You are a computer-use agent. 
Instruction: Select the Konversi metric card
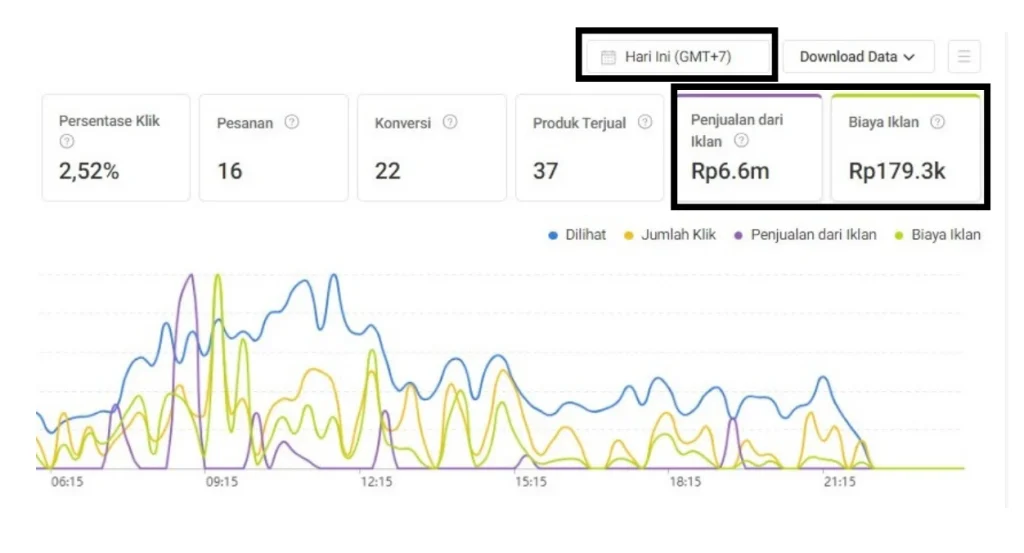[431, 148]
